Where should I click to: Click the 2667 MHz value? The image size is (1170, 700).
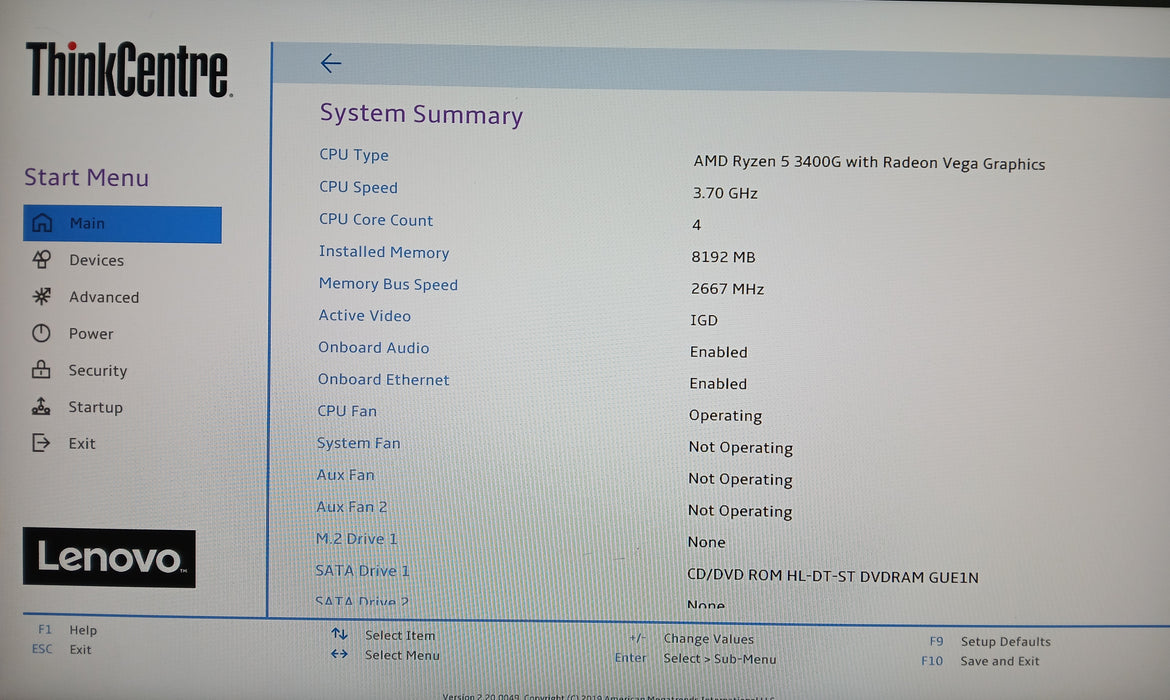[728, 289]
